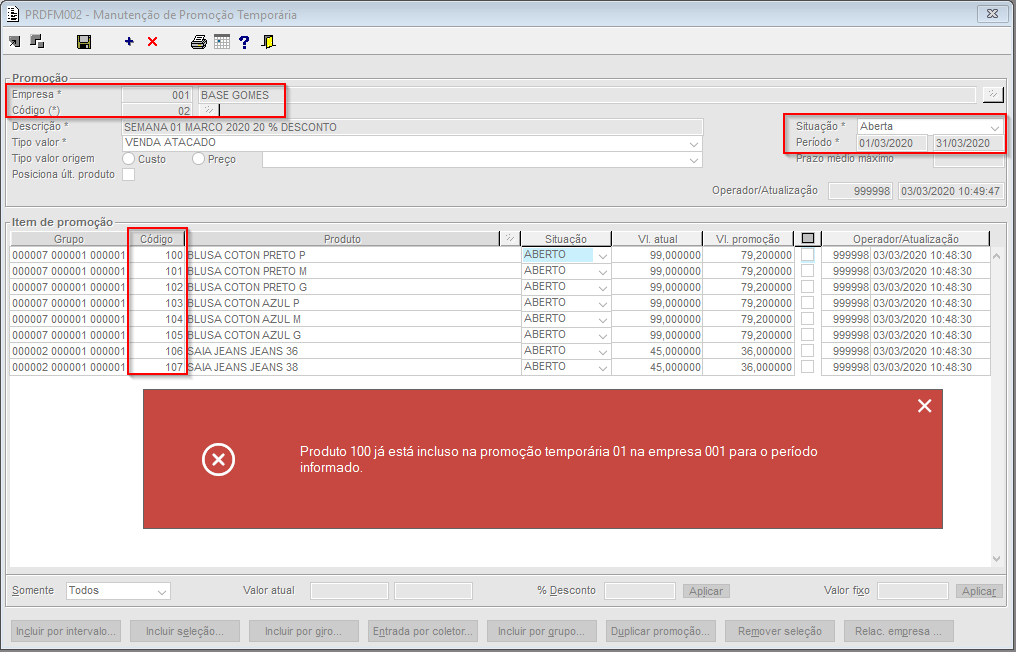Click the save diskette icon in toolbar

tap(84, 42)
